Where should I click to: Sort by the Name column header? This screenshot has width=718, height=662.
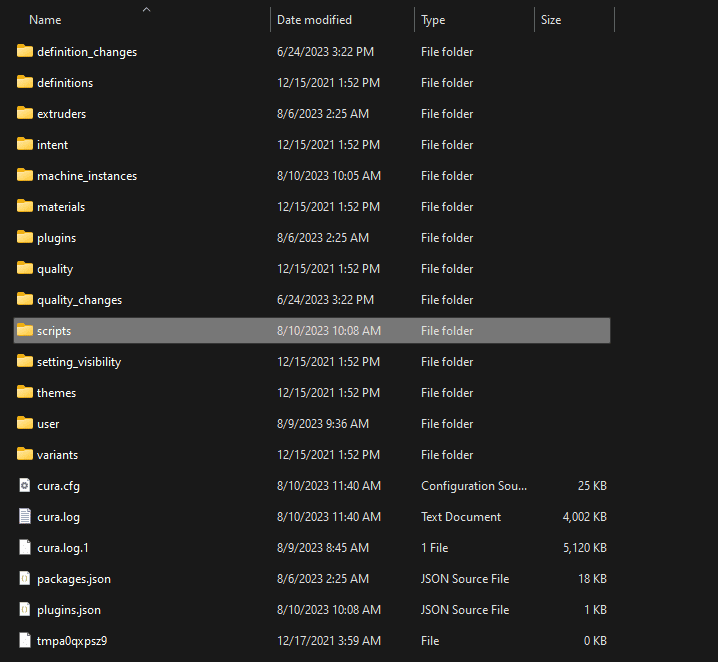[x=45, y=20]
